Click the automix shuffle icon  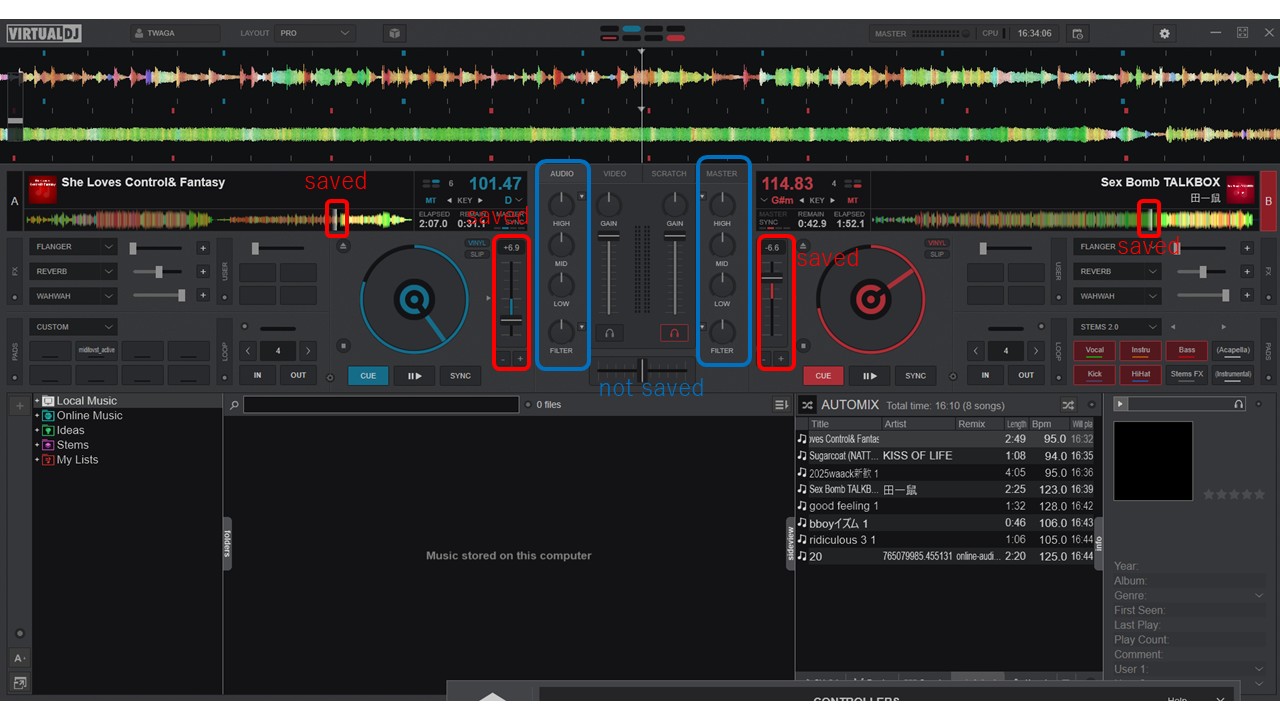coord(1068,405)
